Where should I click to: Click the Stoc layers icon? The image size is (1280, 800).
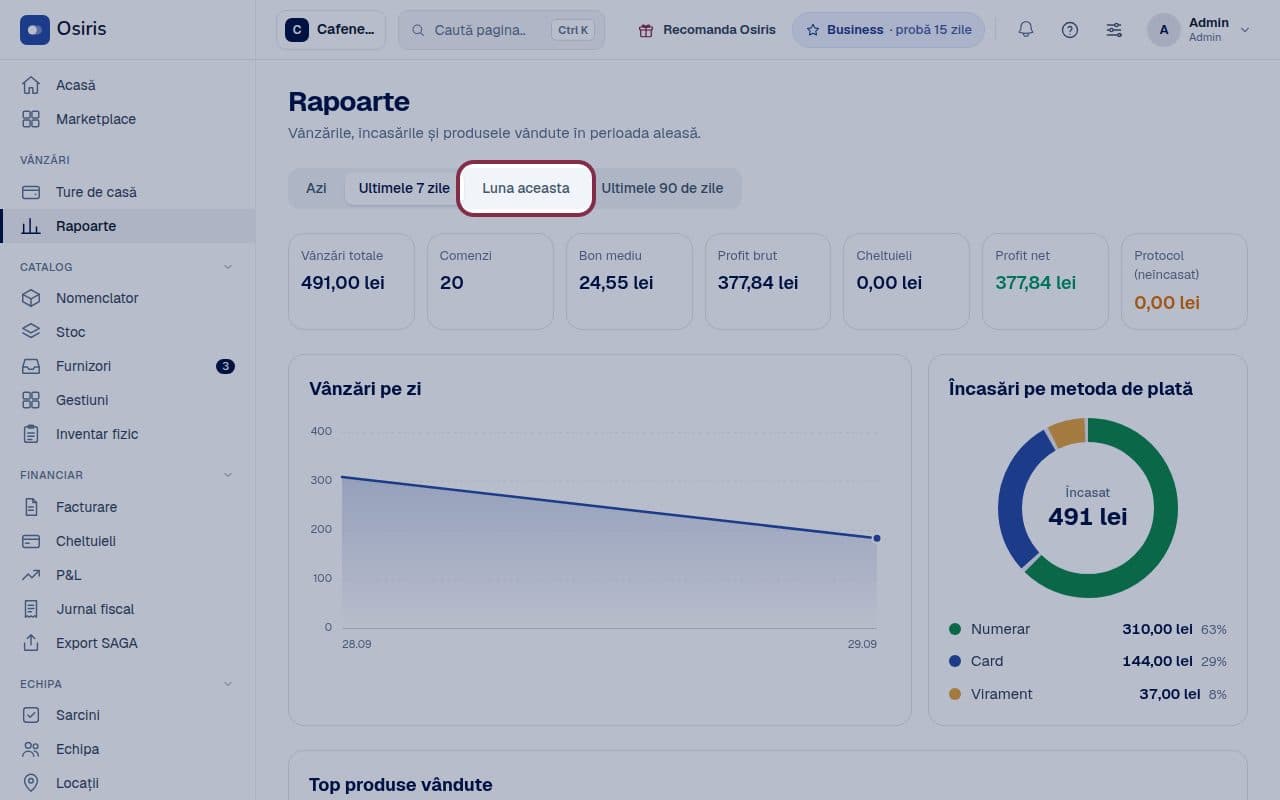(x=31, y=332)
